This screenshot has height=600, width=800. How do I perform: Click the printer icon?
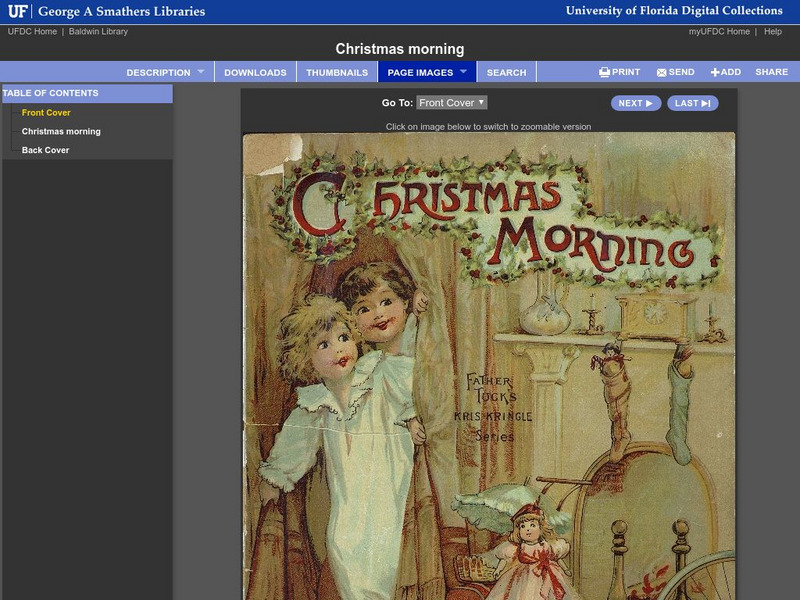(x=604, y=72)
